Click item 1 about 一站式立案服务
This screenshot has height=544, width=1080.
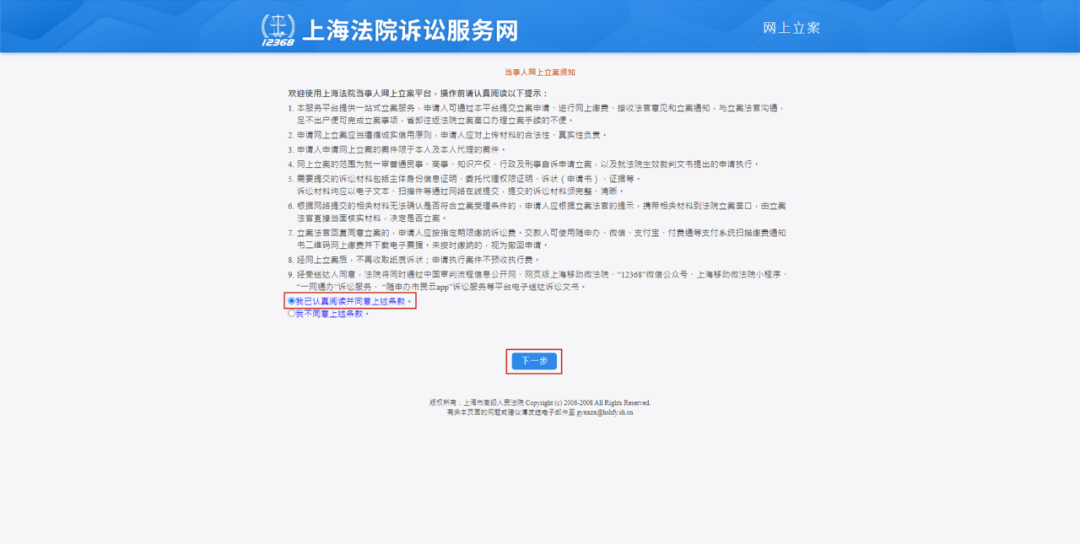(537, 114)
